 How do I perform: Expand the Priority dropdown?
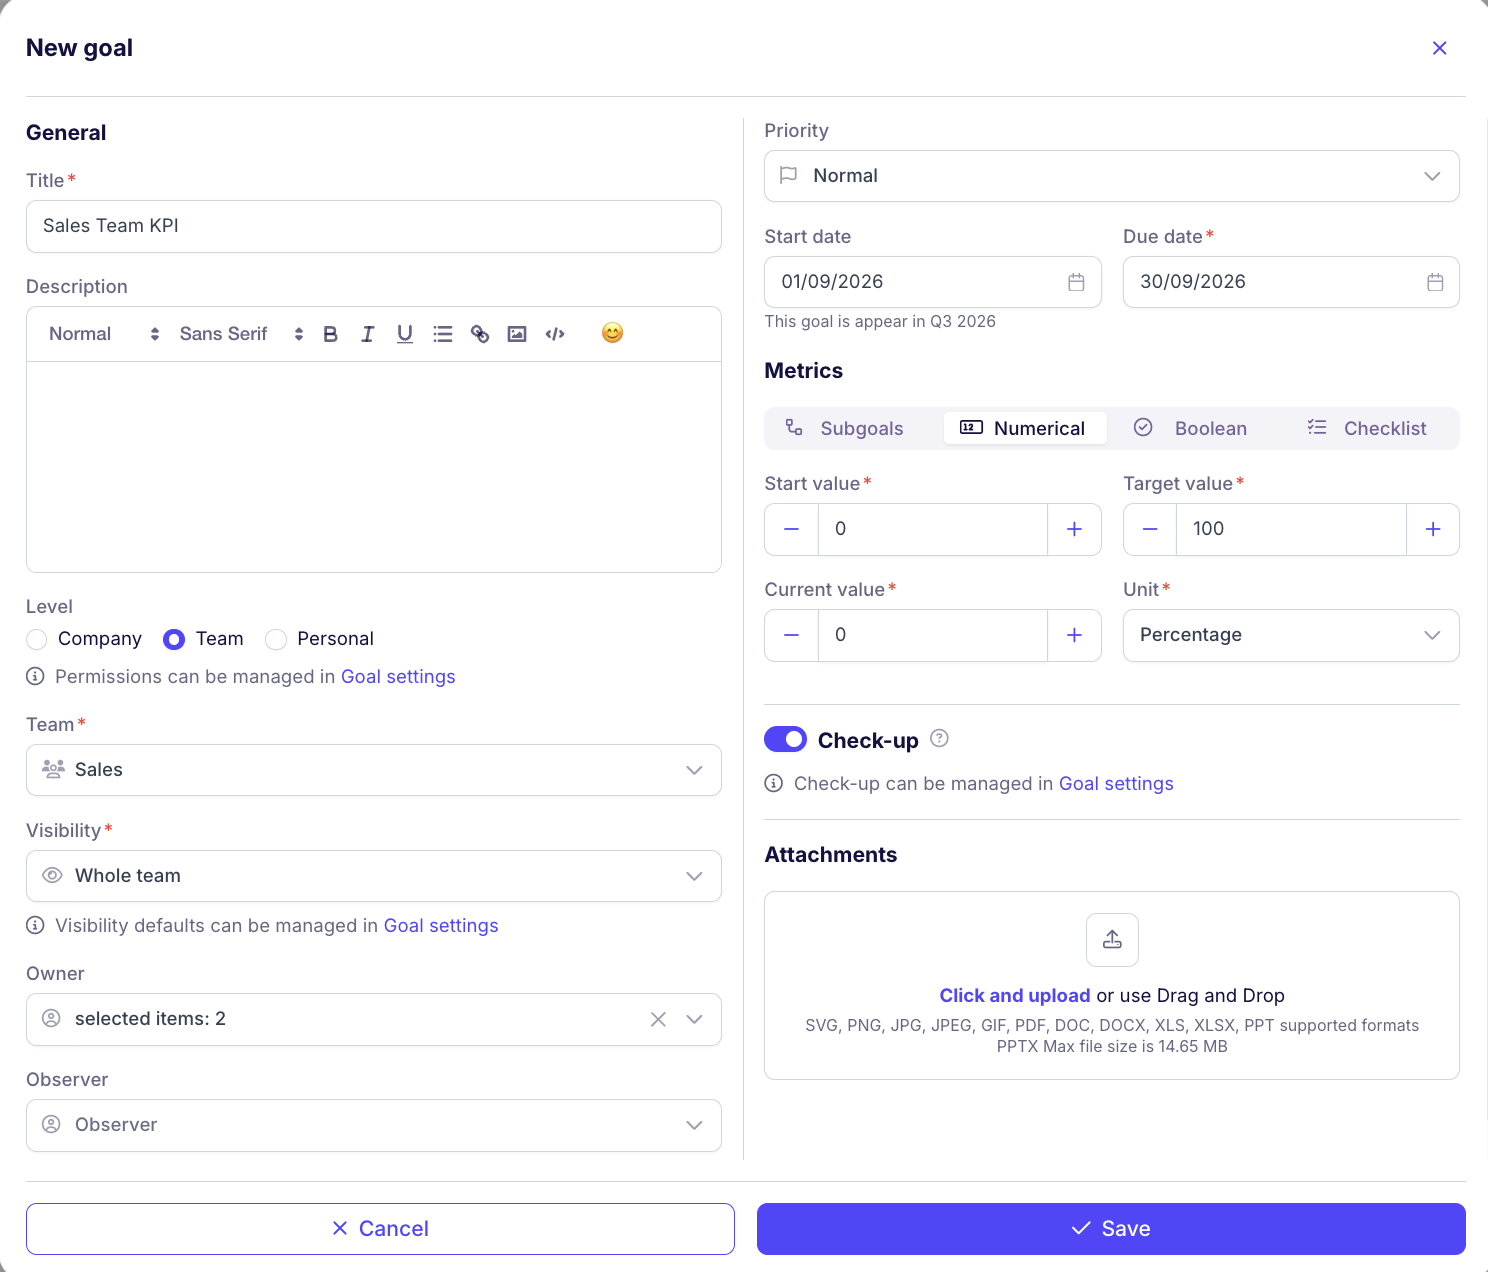click(1112, 176)
